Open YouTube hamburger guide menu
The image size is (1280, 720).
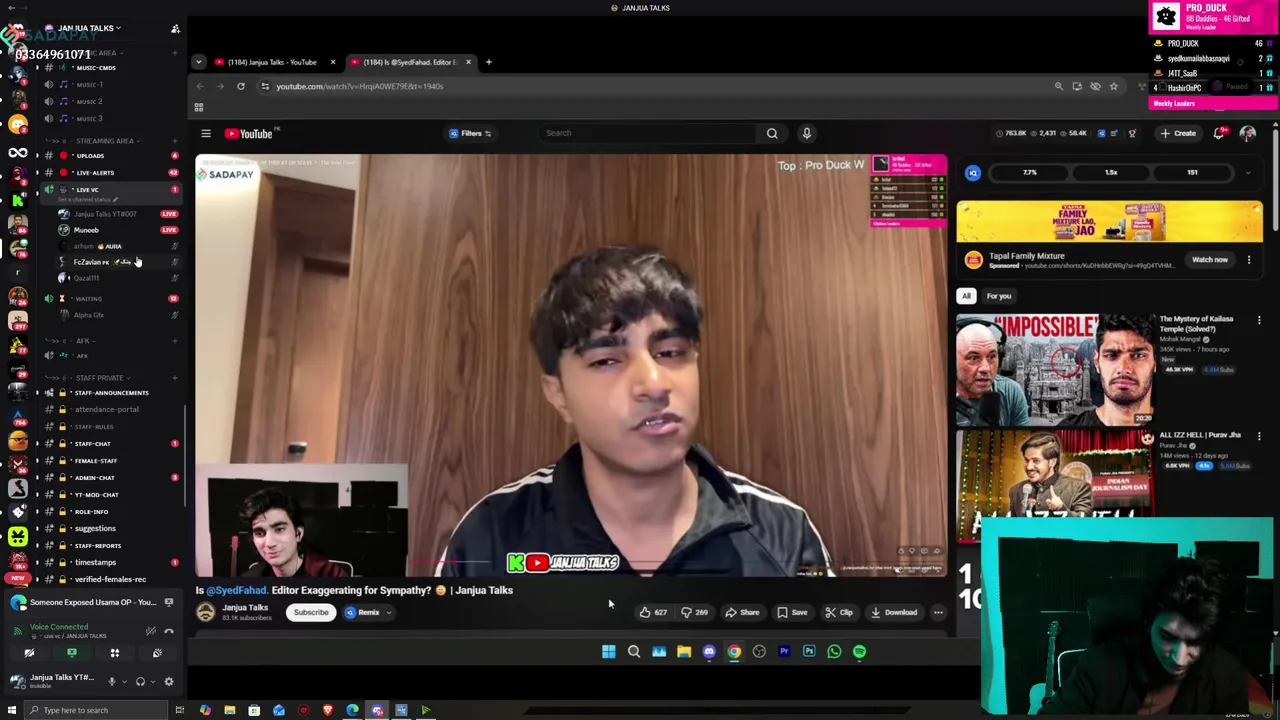pos(206,133)
